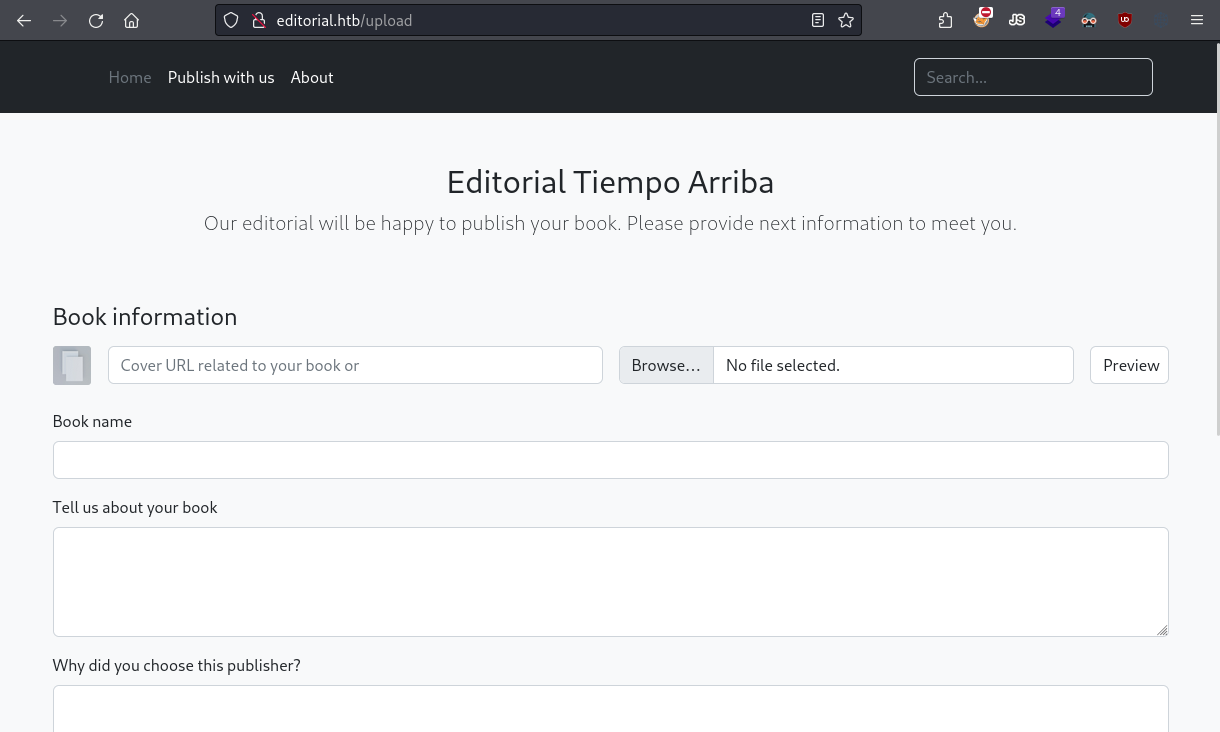Screen dimensions: 1220x732
Task: Show site info via the shield icon
Action: [x=231, y=20]
